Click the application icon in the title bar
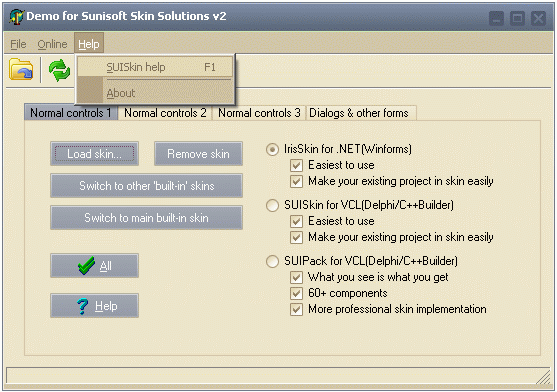Viewport: 557px width, 392px height. [x=16, y=16]
